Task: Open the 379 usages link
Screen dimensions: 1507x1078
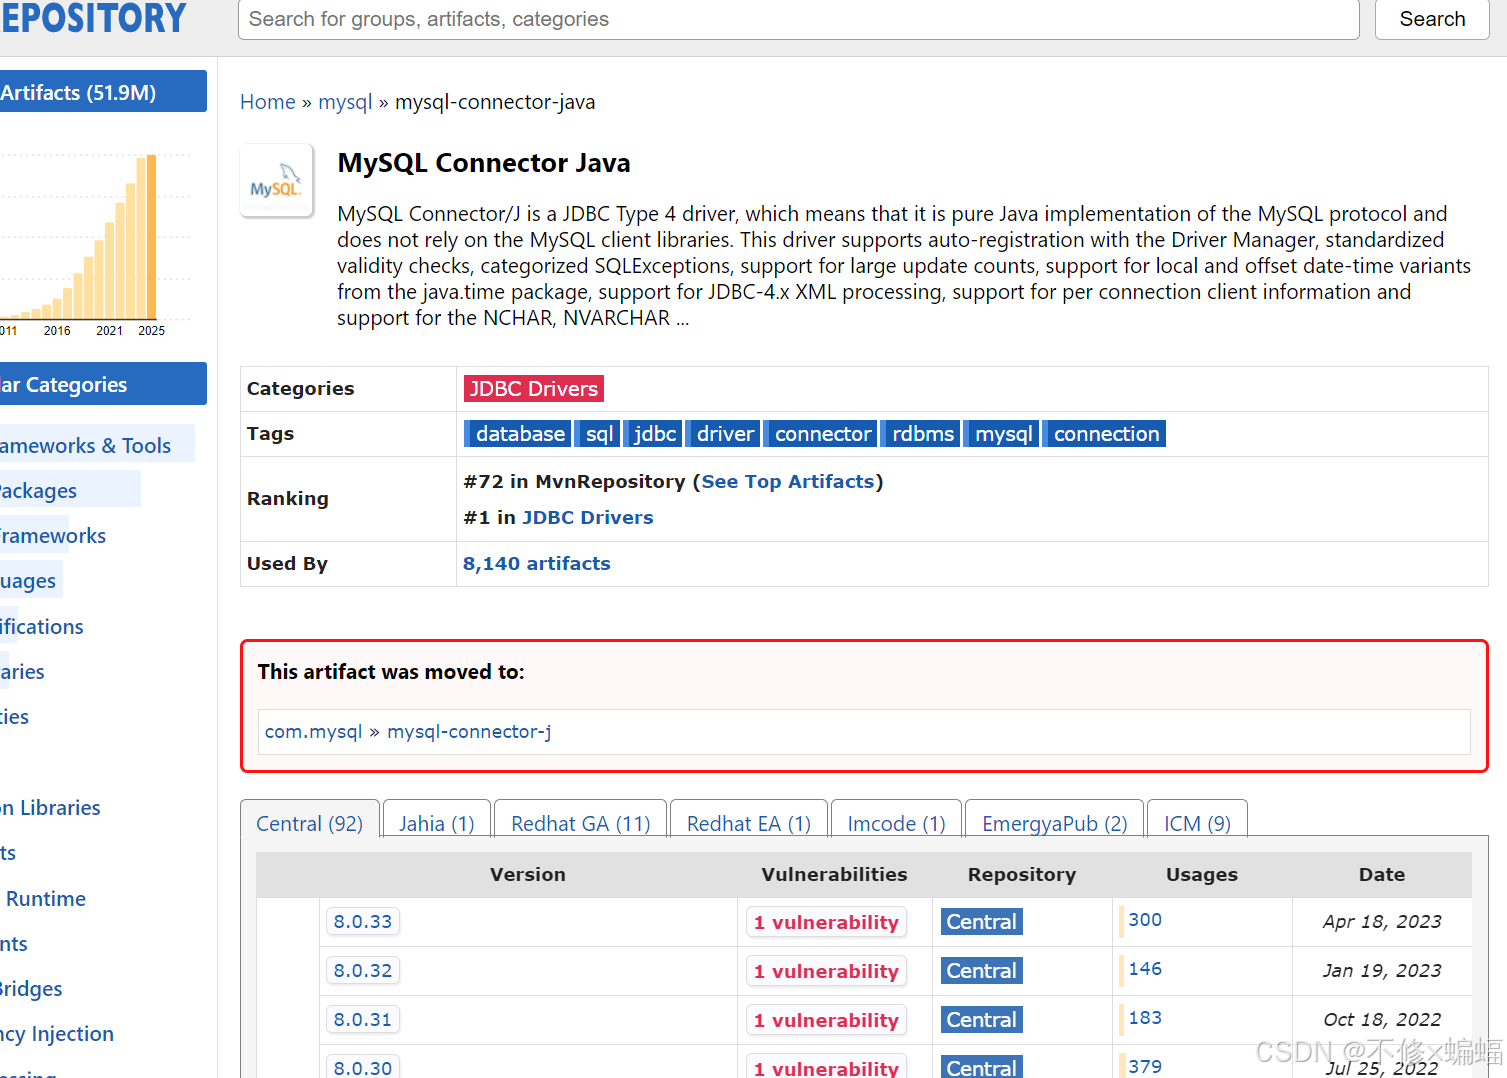Action: [x=1145, y=1066]
